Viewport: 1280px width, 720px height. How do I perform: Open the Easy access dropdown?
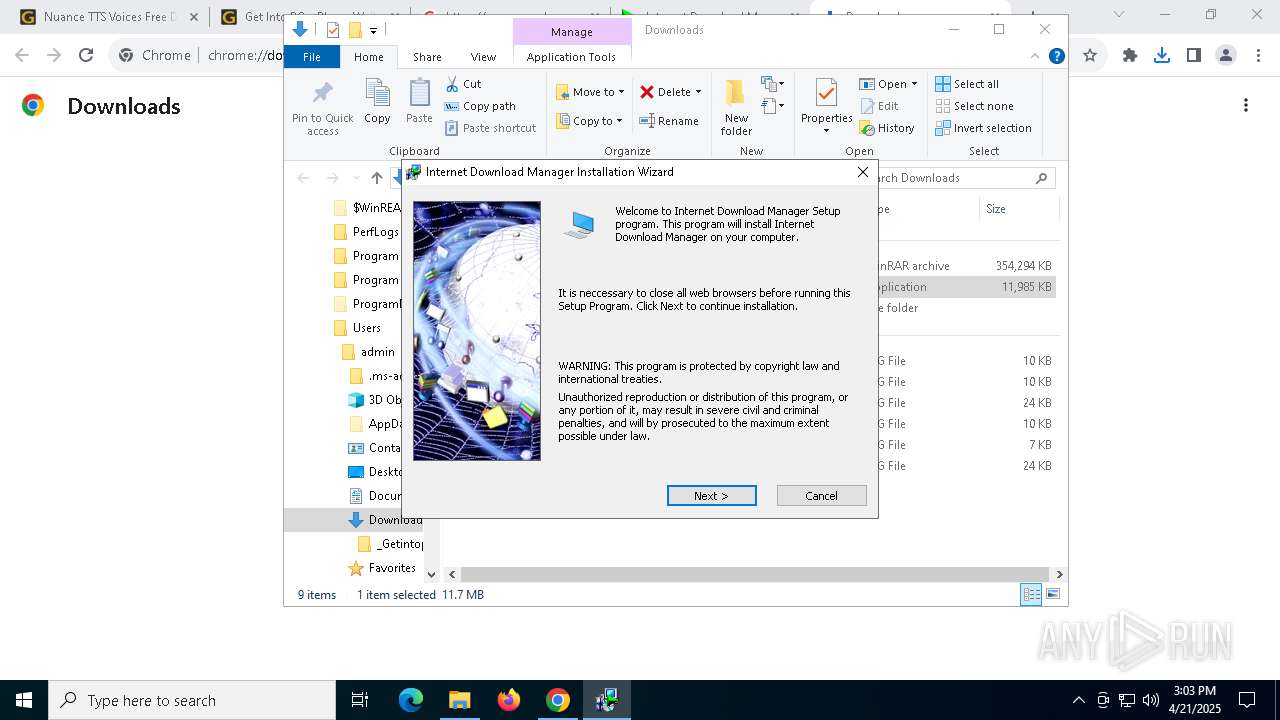773,105
